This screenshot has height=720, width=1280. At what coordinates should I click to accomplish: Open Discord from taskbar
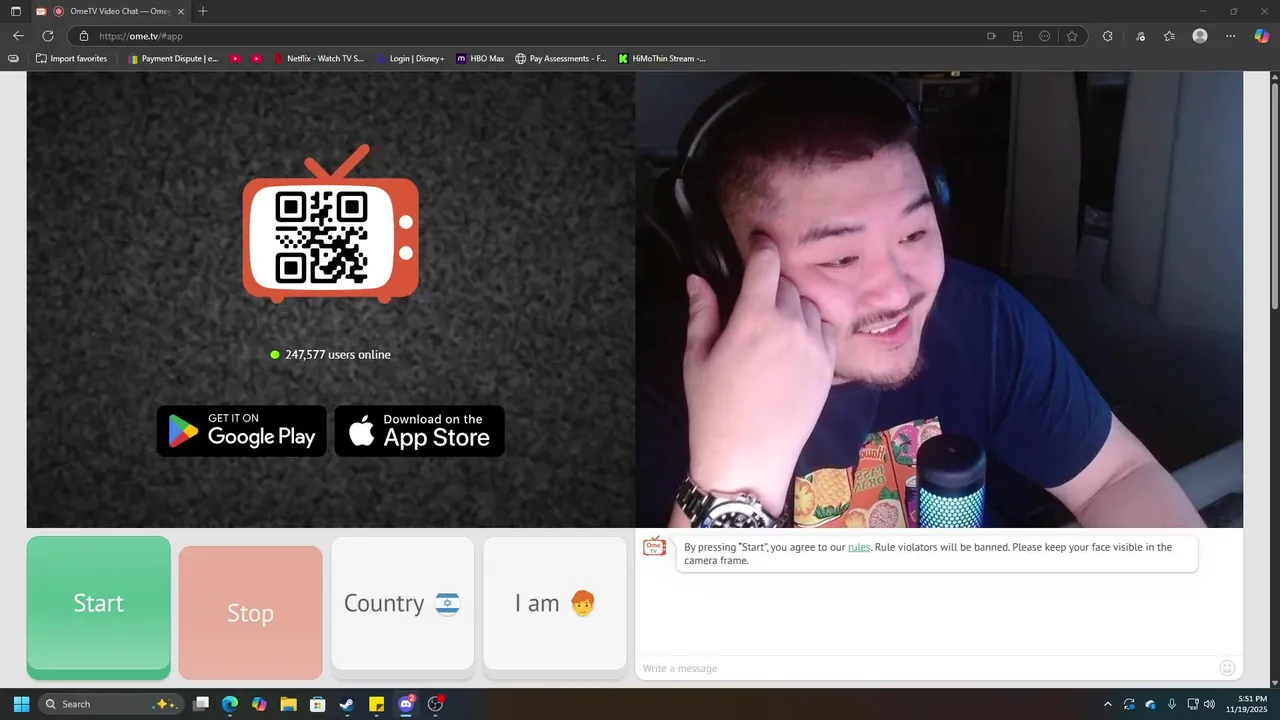(x=406, y=704)
